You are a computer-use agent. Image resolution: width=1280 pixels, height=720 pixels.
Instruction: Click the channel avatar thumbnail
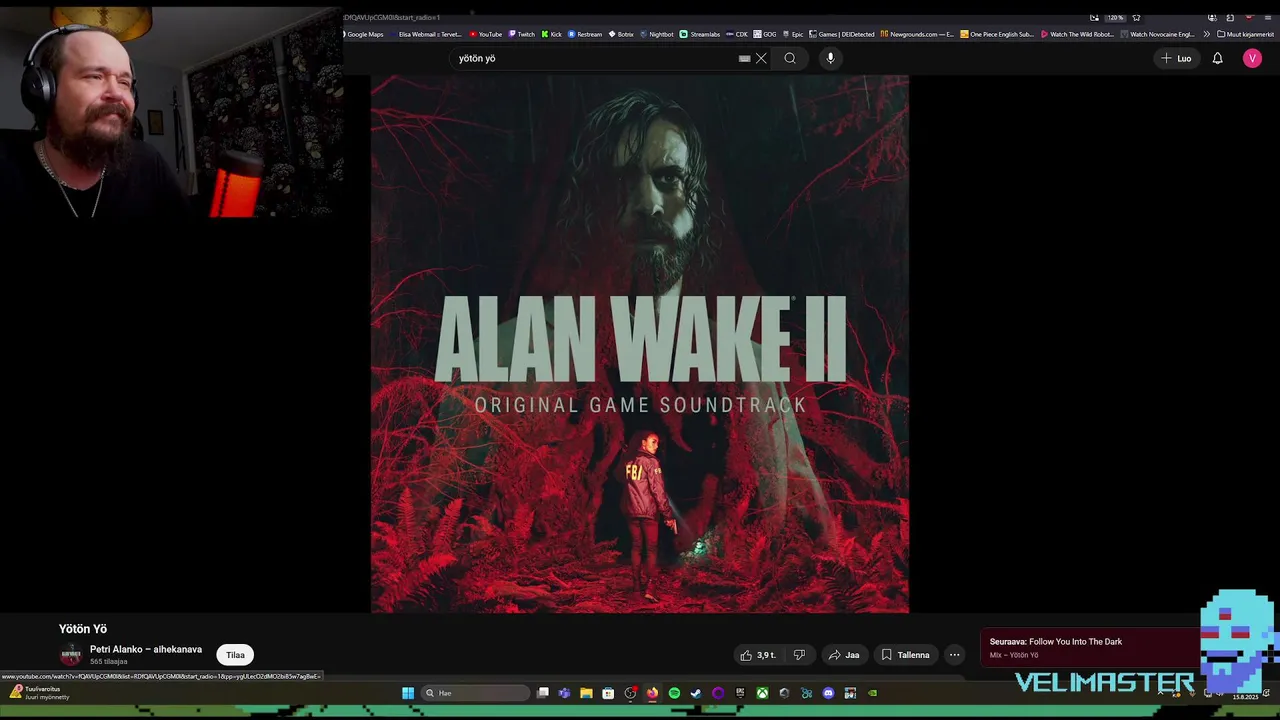(70, 655)
